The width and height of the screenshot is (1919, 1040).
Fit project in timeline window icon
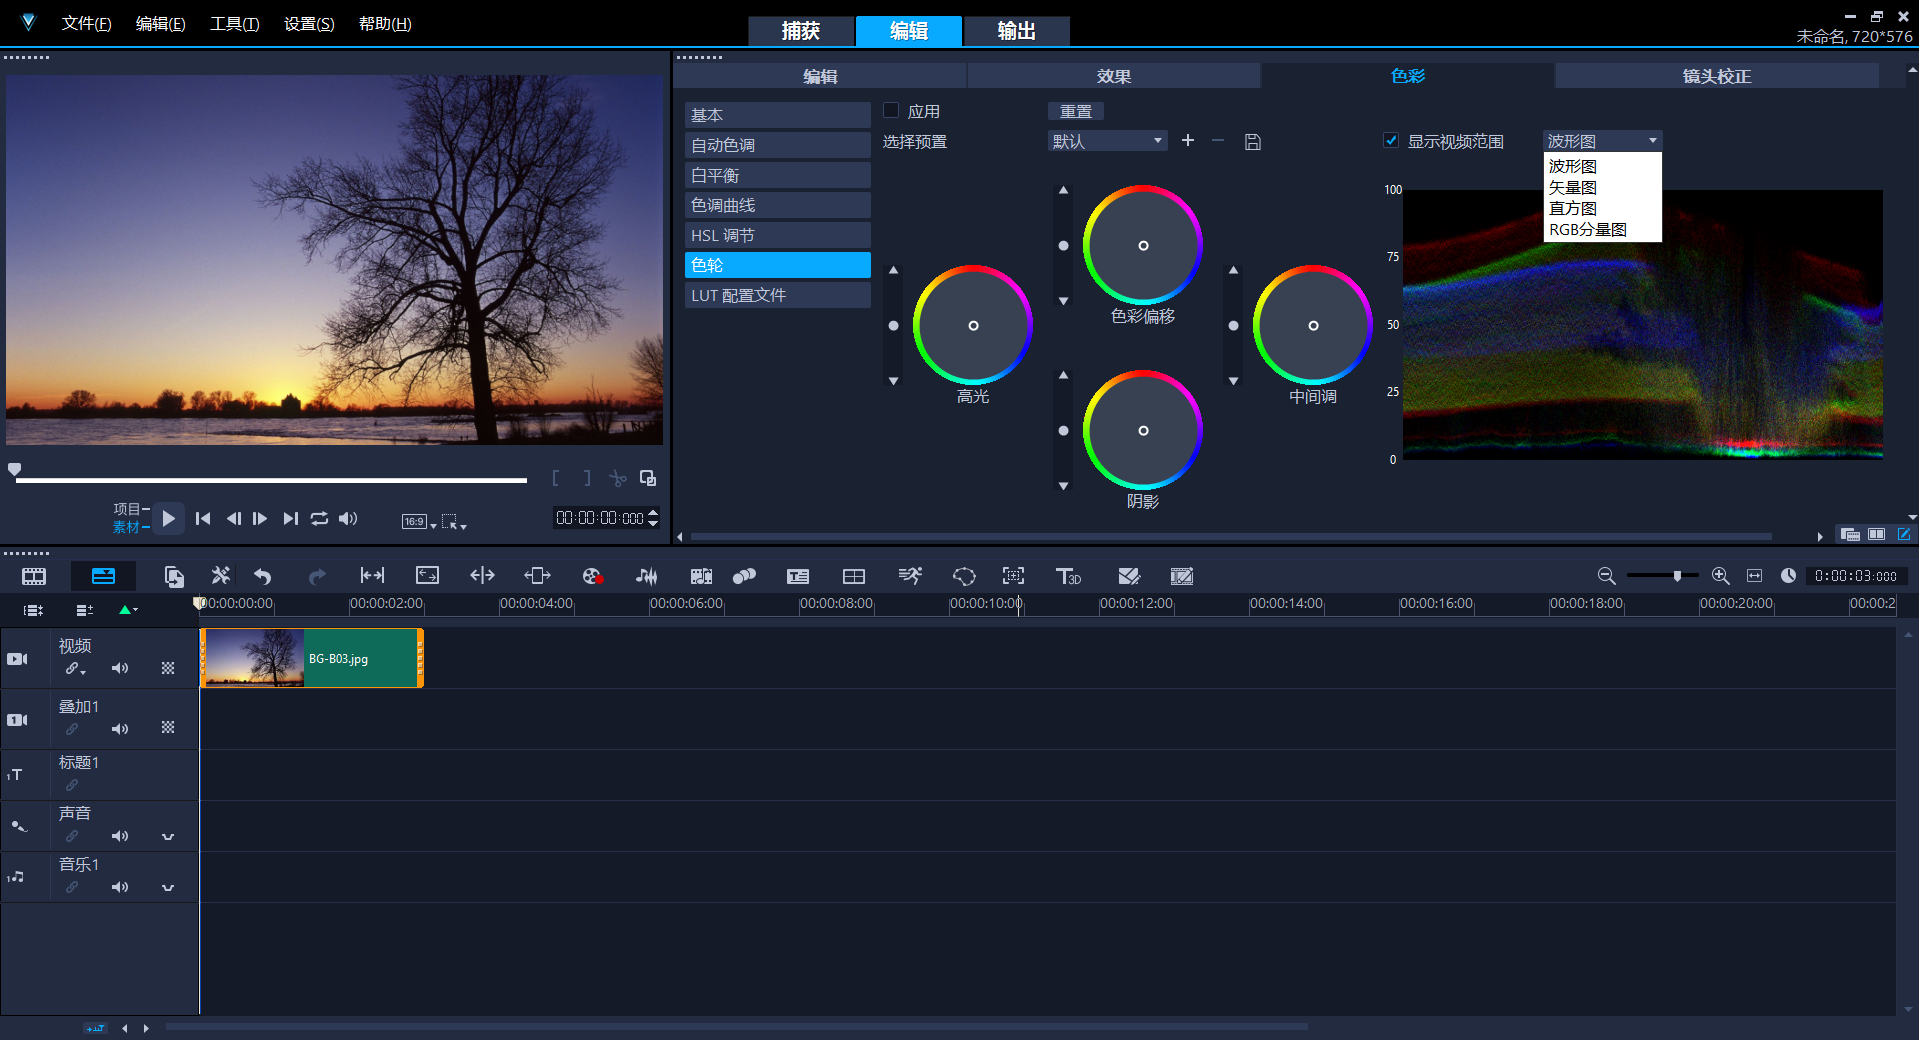click(1754, 576)
